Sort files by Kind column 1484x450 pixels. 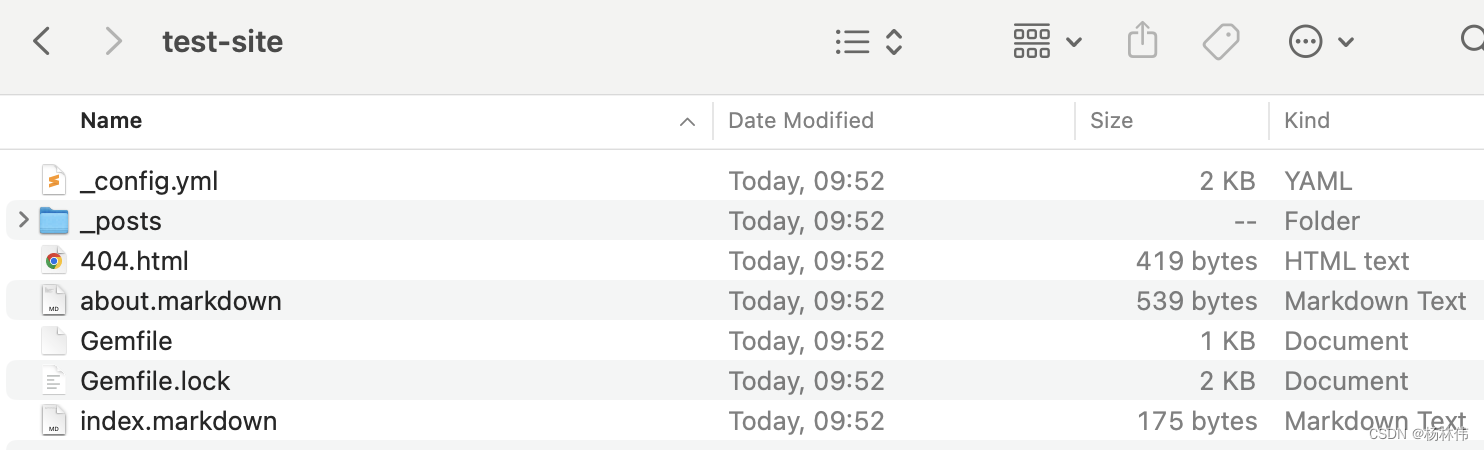point(1307,121)
